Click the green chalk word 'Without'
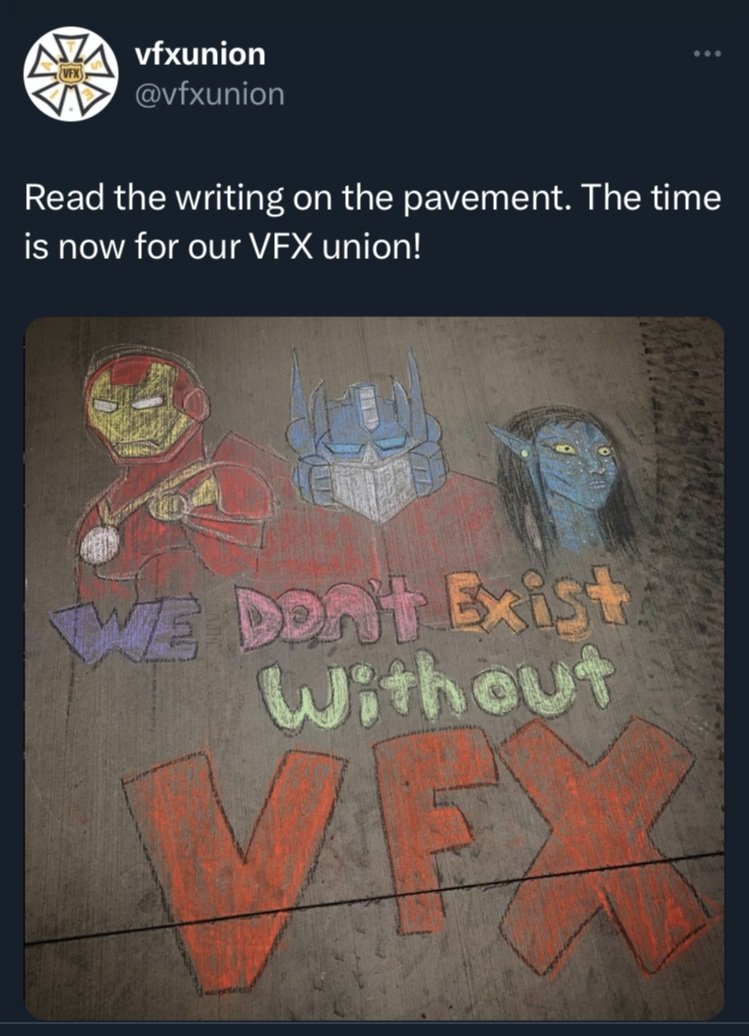Viewport: 749px width, 1036px height. pos(436,687)
